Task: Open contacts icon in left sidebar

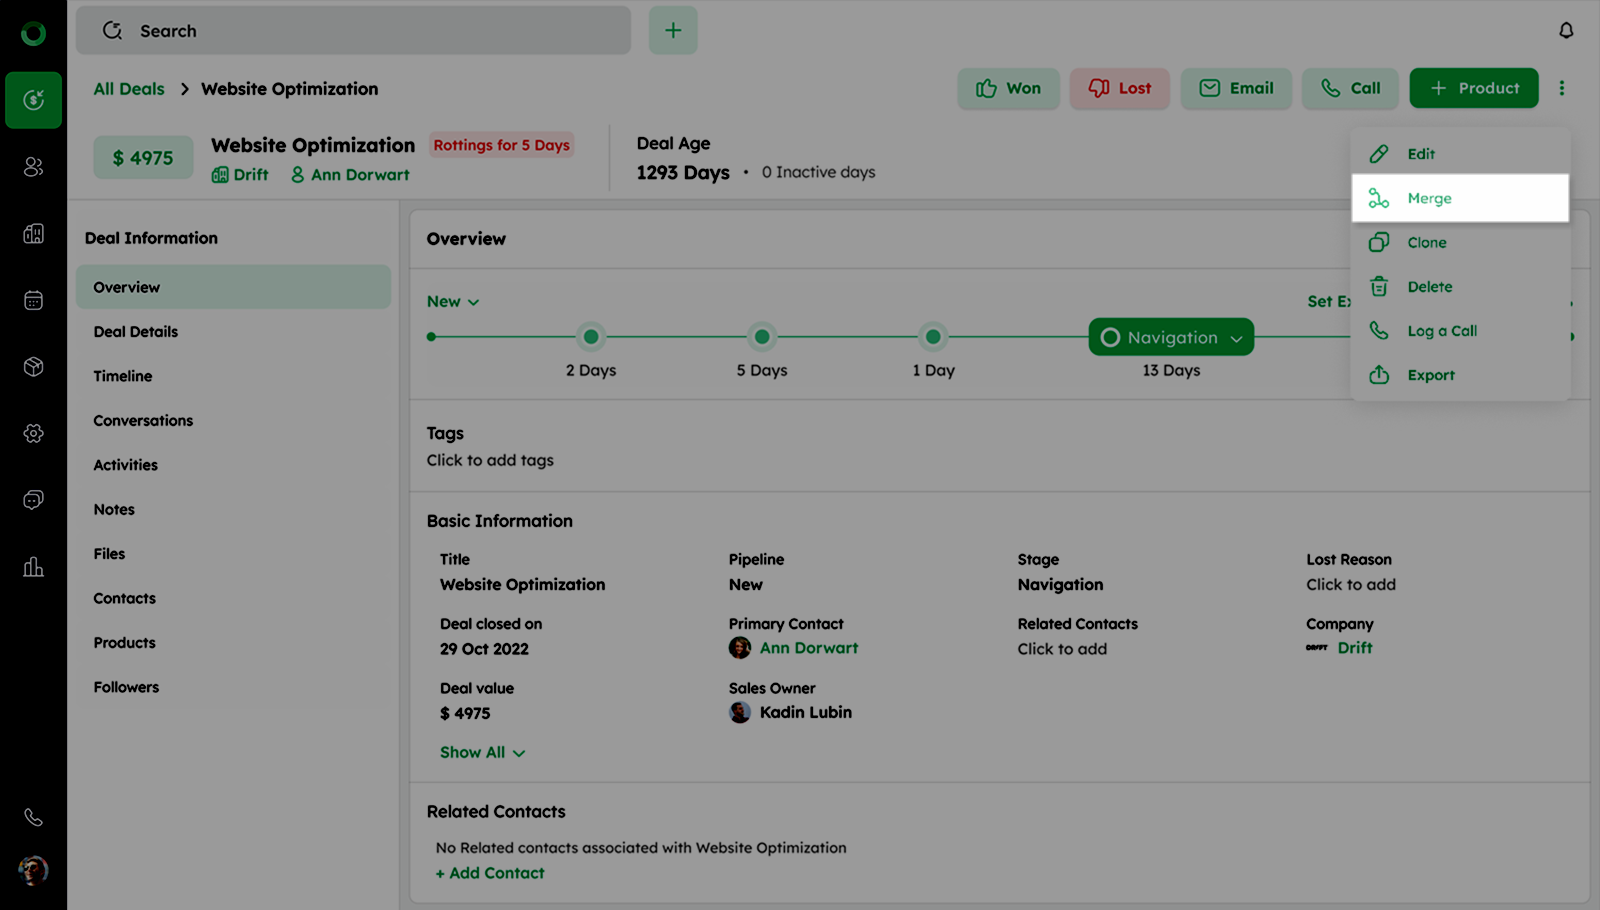Action: [33, 167]
